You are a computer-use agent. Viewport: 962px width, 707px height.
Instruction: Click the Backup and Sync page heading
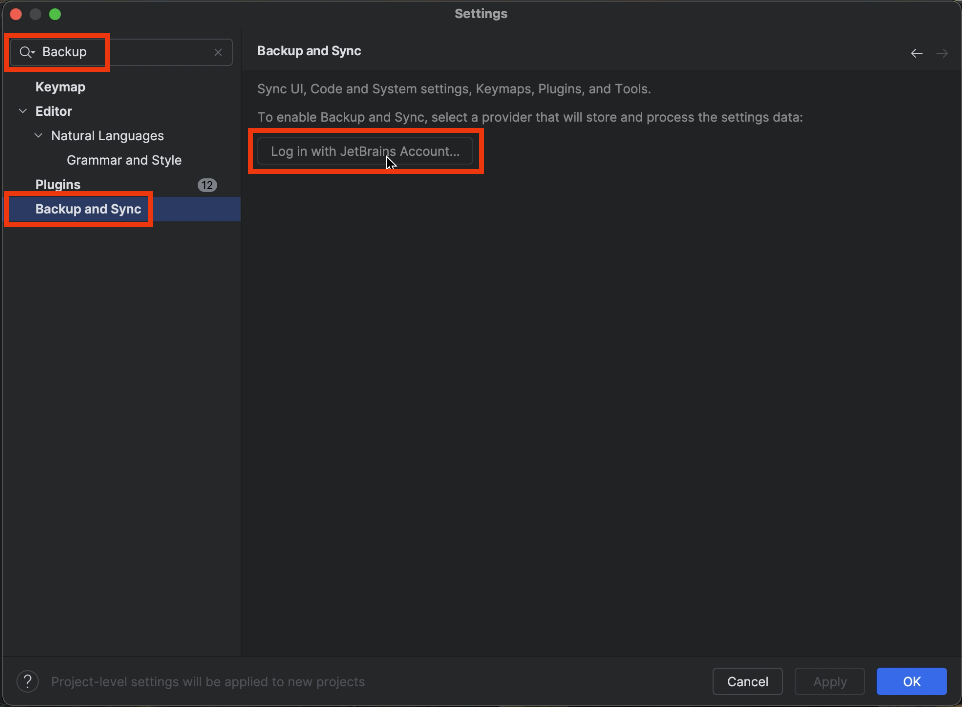click(x=309, y=51)
